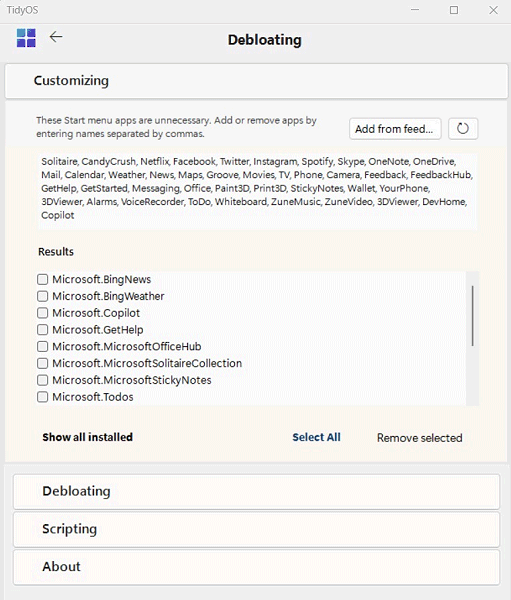Click the Results heading
The height and width of the screenshot is (600, 511).
pyautogui.click(x=56, y=252)
